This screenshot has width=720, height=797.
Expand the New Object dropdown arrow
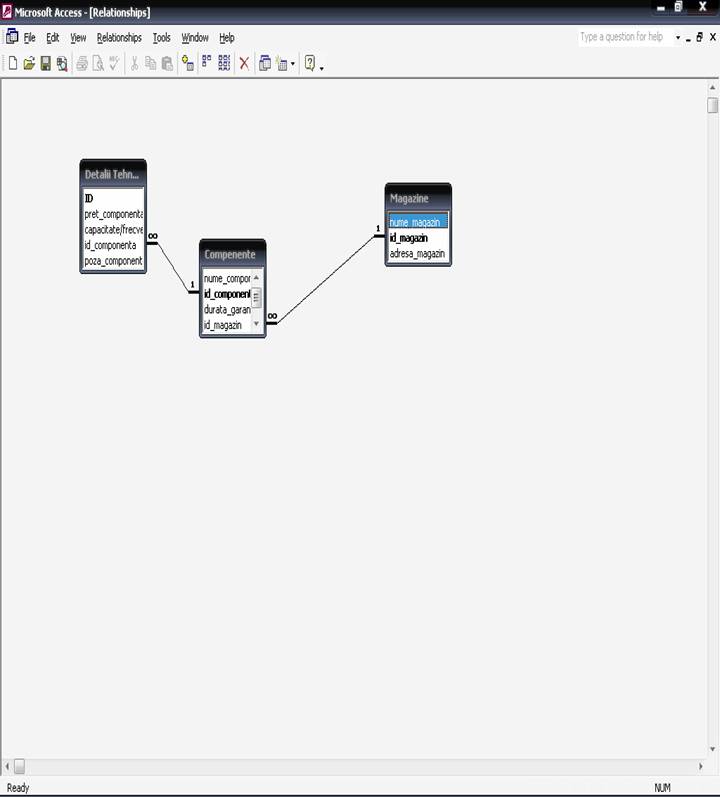tap(293, 64)
